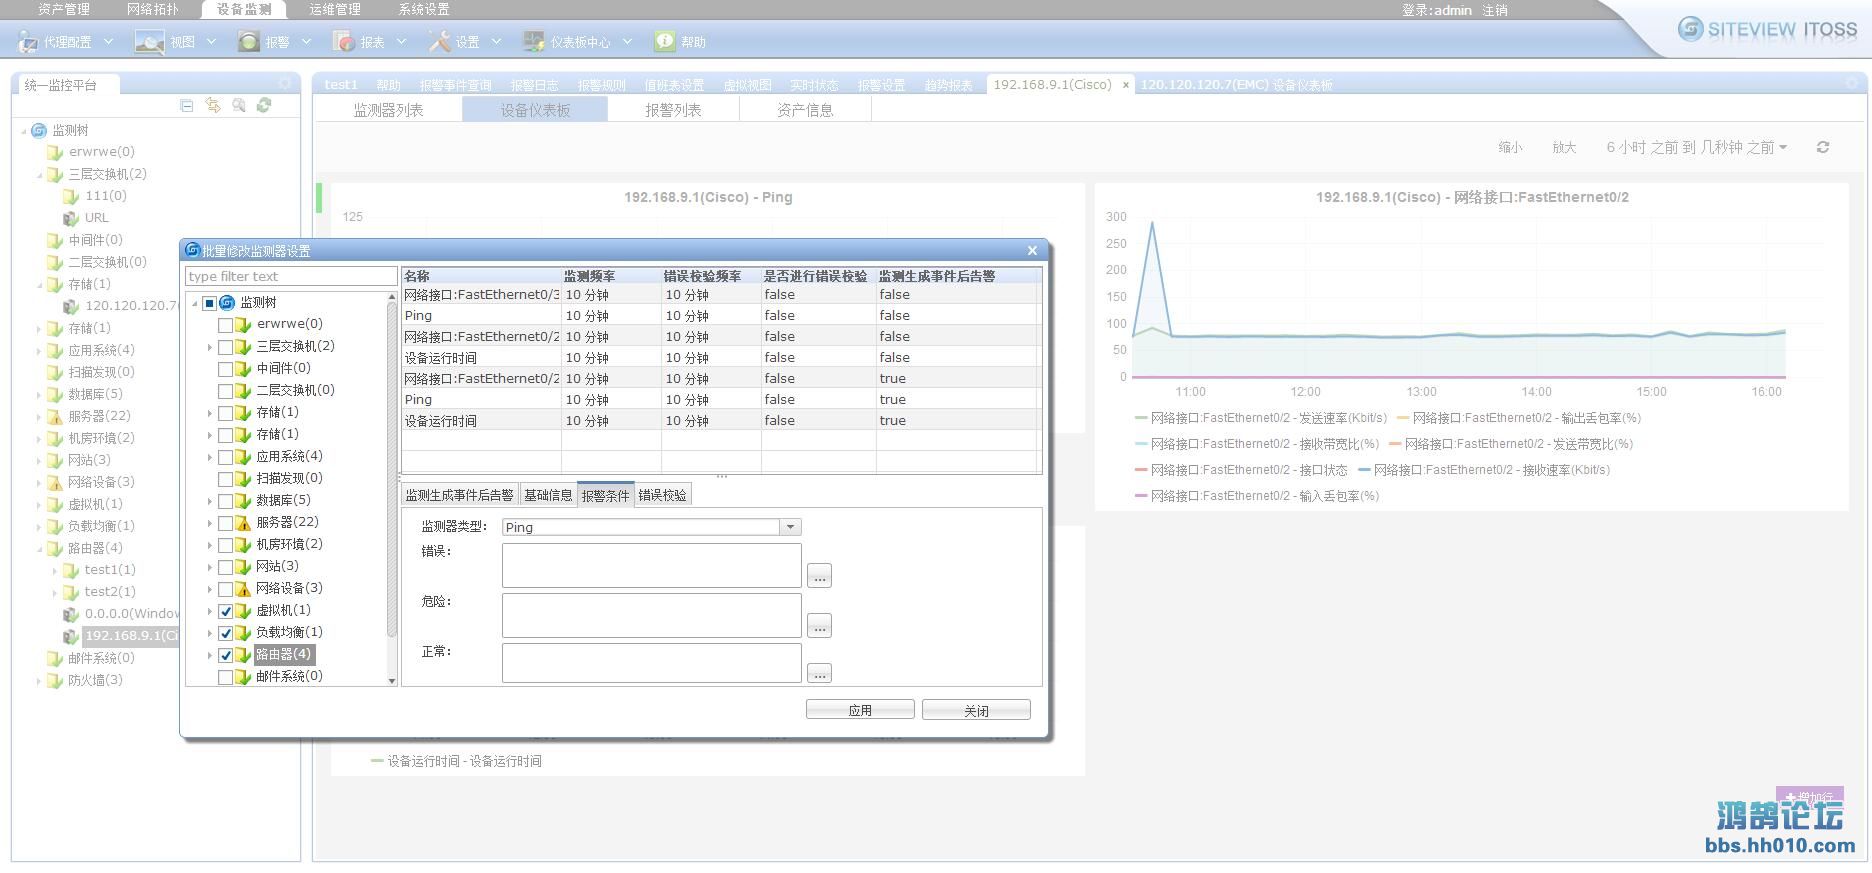The image size is (1872, 873).
Task: Click 网络设备(3) warning folder icon in dialog
Action: [x=243, y=588]
